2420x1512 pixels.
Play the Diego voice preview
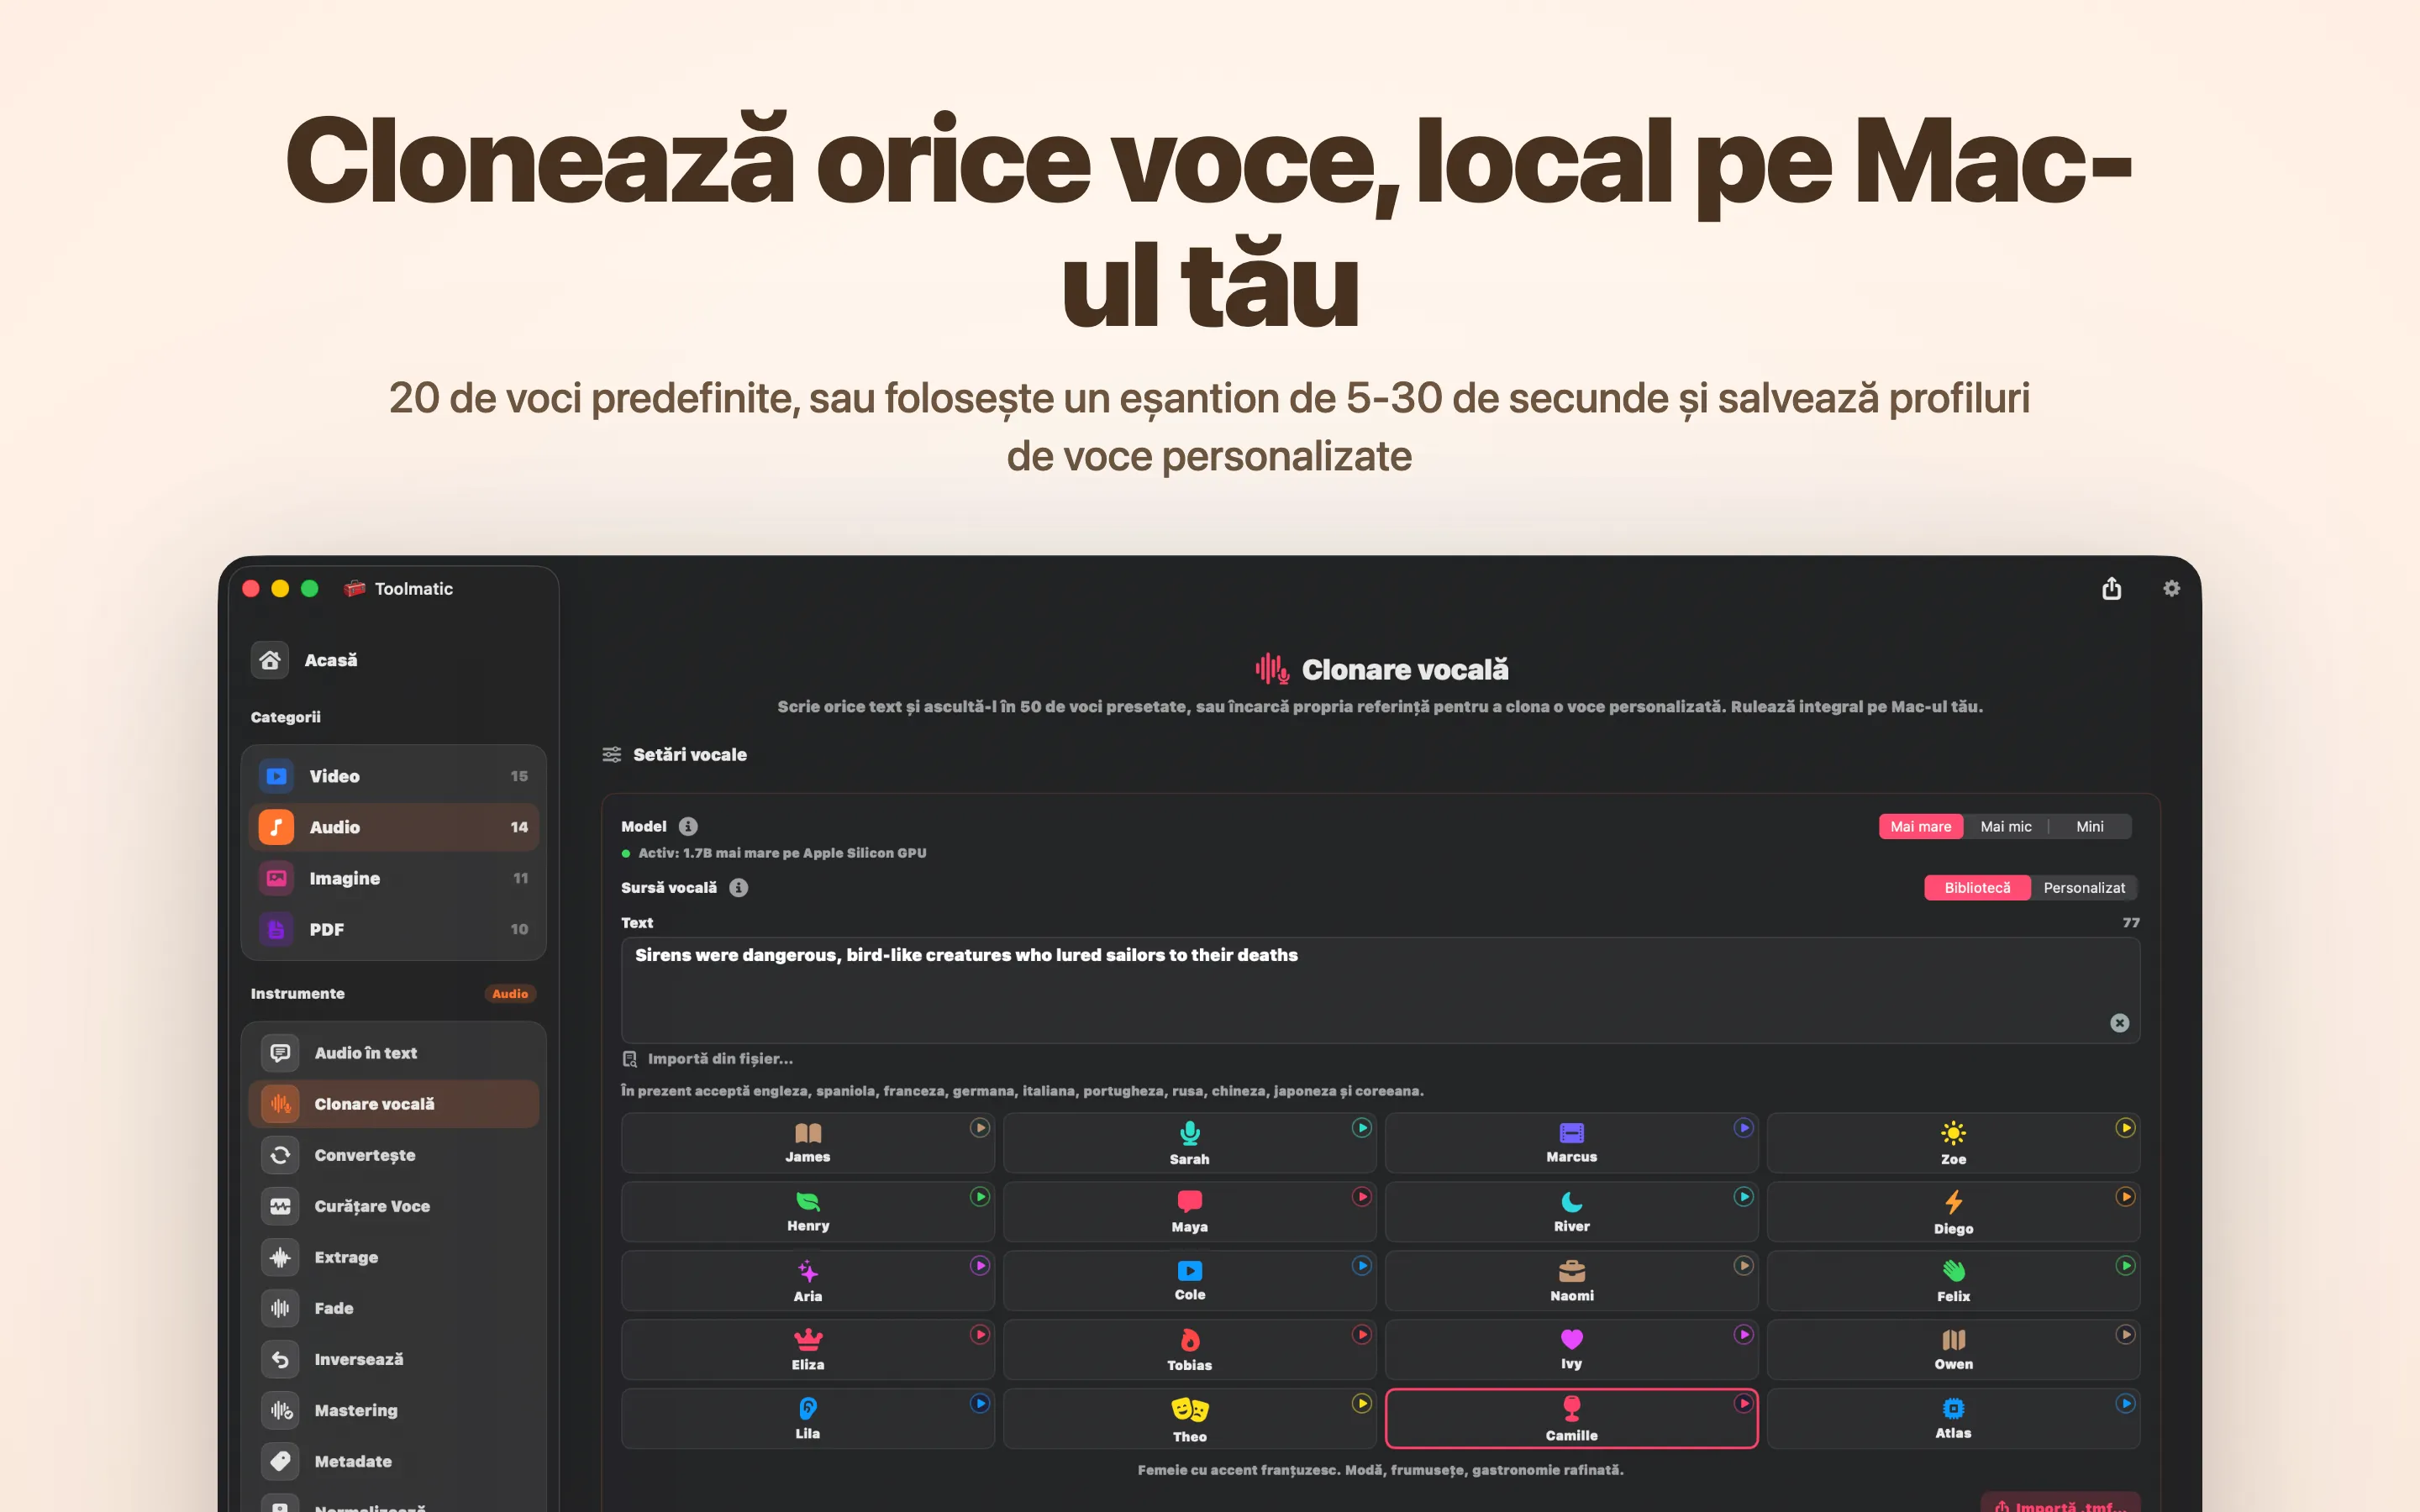tap(2126, 1197)
